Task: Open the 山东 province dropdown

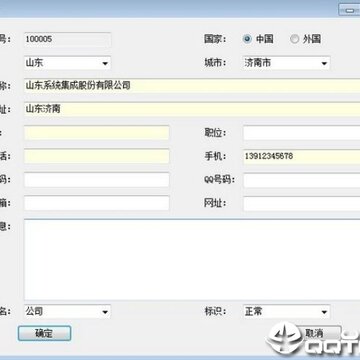Action: [67, 63]
